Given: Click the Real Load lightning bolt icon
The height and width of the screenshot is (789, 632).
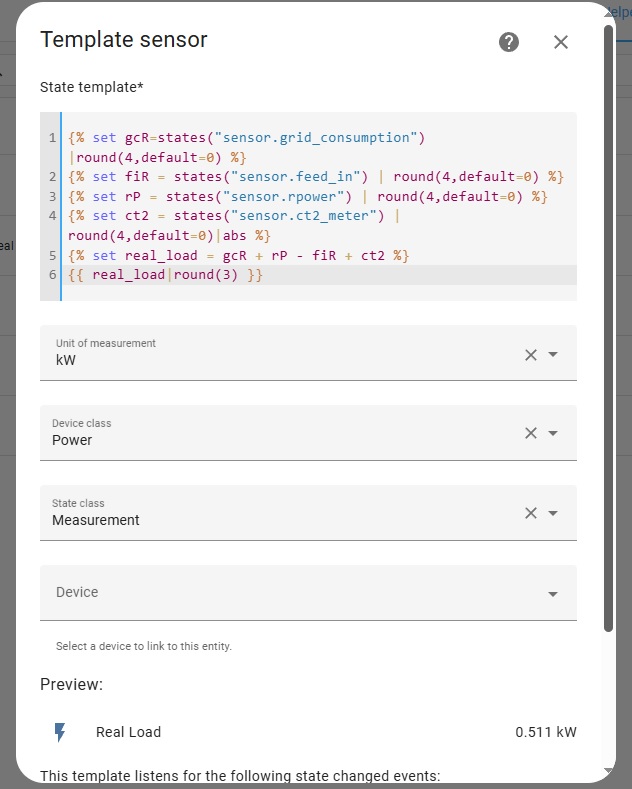Looking at the screenshot, I should click(60, 732).
